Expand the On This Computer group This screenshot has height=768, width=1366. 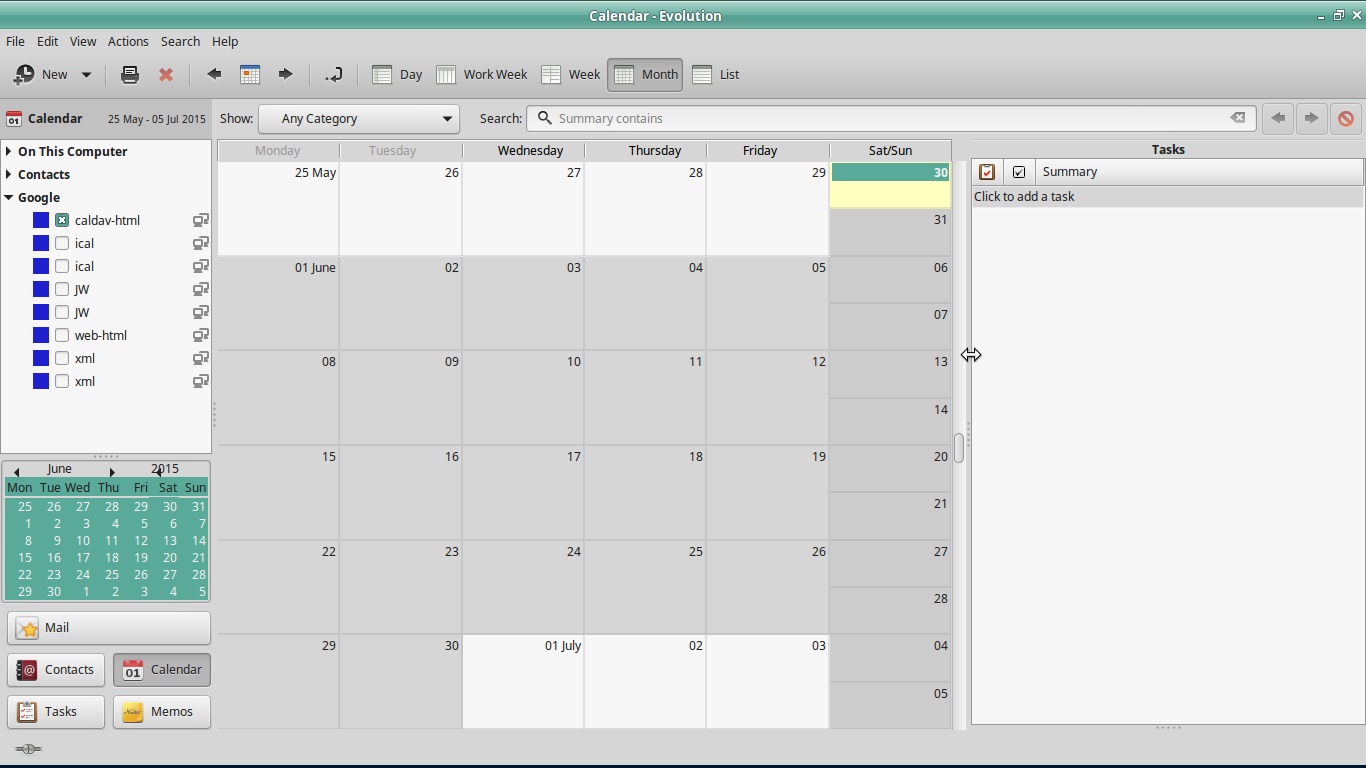coord(9,151)
